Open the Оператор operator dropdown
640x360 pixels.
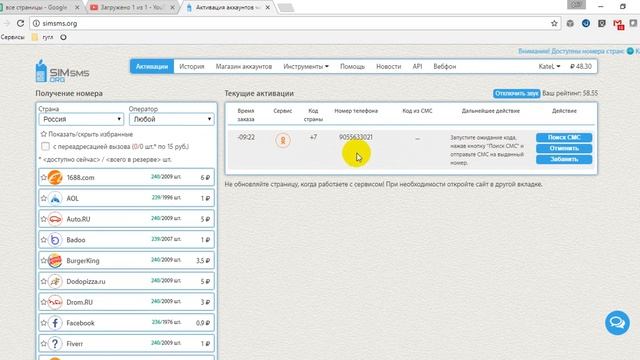tap(171, 119)
